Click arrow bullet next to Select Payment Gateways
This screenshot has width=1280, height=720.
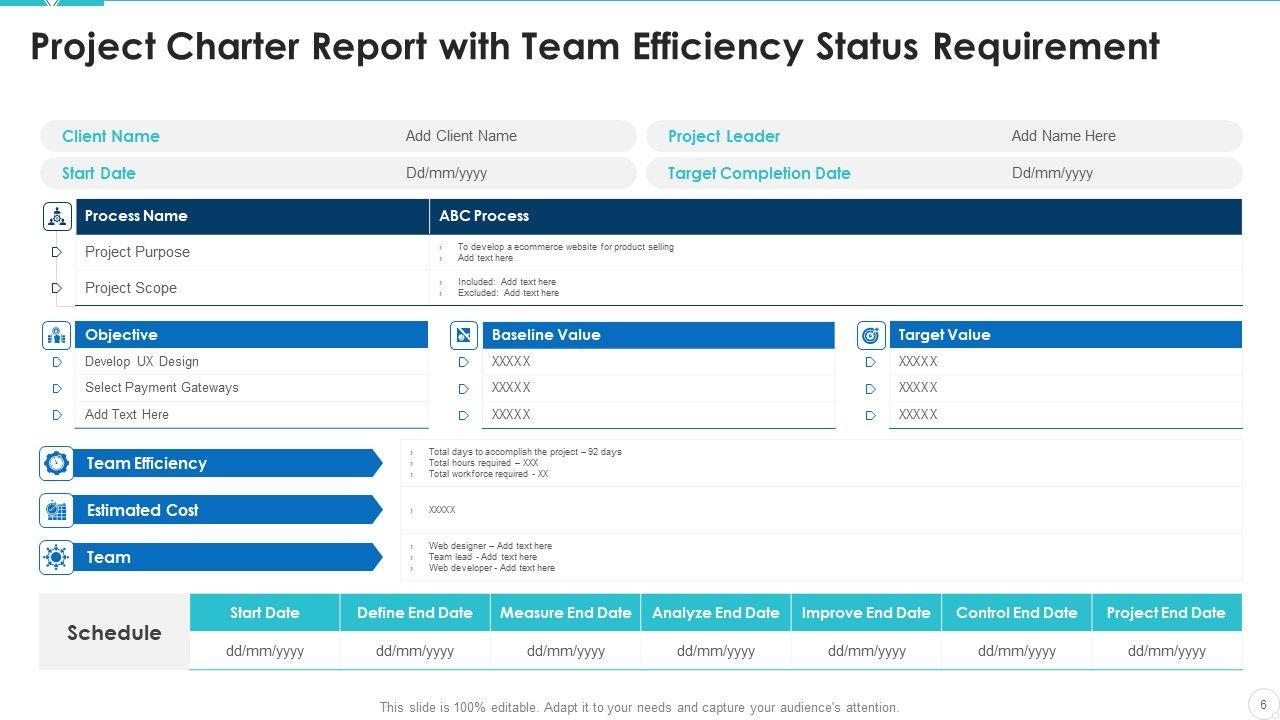[x=57, y=388]
